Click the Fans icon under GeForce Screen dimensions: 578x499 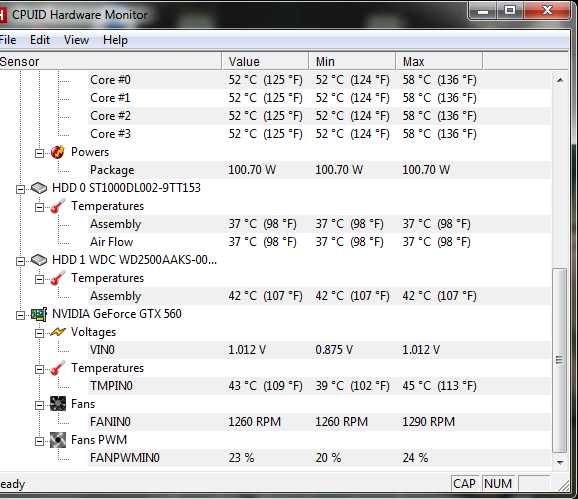coord(58,404)
